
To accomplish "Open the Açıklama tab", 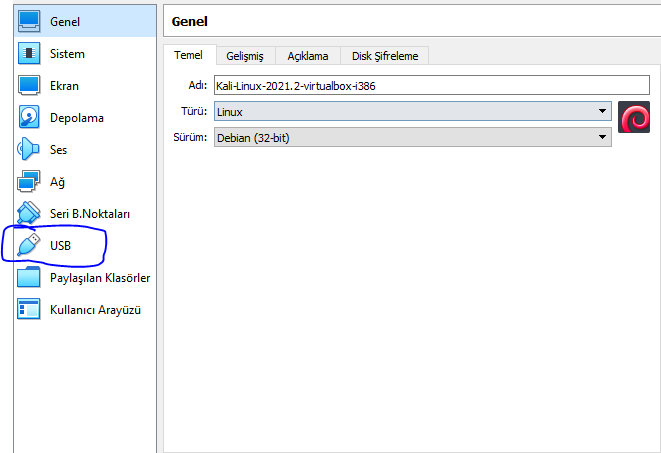I will point(307,56).
